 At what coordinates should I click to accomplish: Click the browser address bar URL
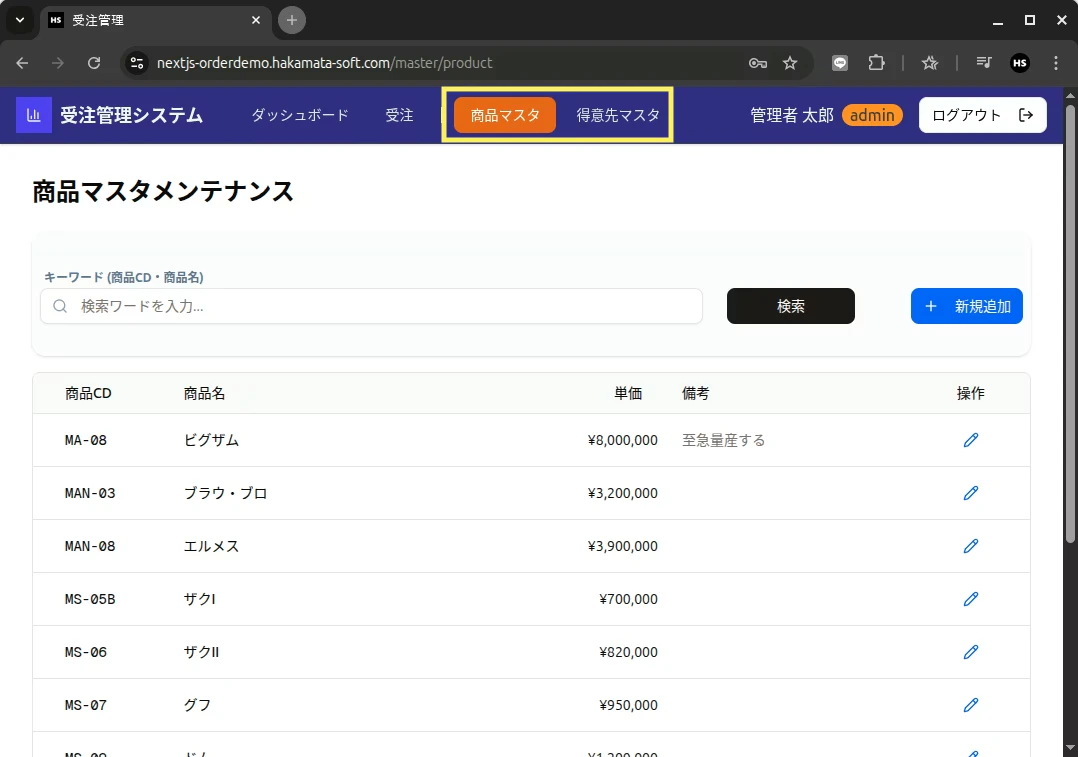pos(324,63)
